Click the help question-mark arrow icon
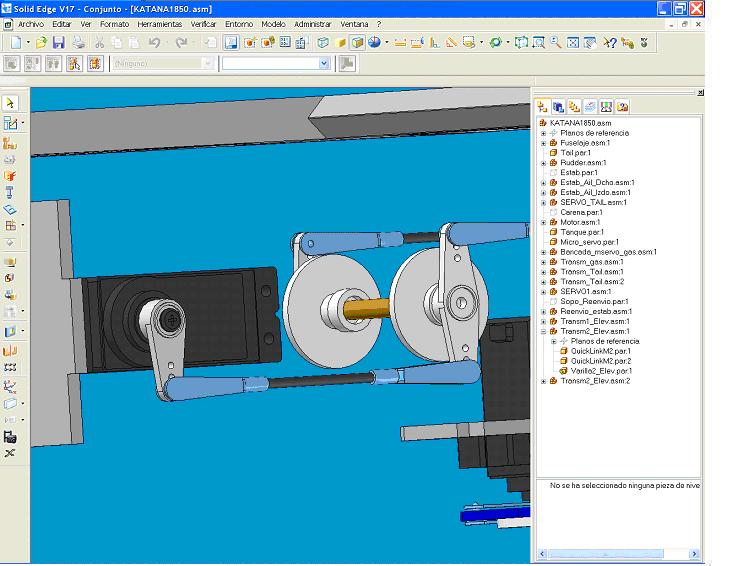 tap(609, 43)
